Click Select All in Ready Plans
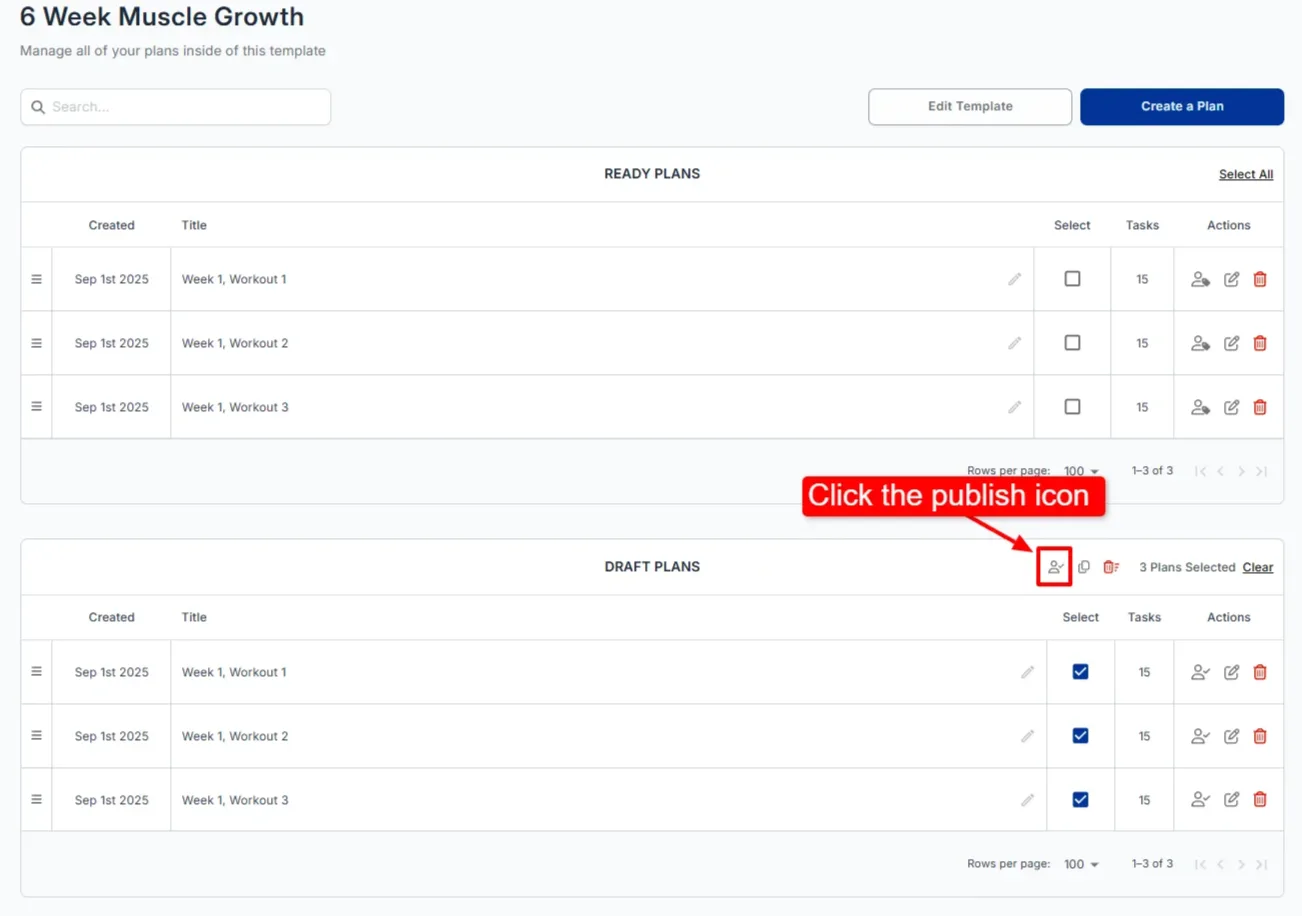Image resolution: width=1302 pixels, height=916 pixels. point(1246,174)
